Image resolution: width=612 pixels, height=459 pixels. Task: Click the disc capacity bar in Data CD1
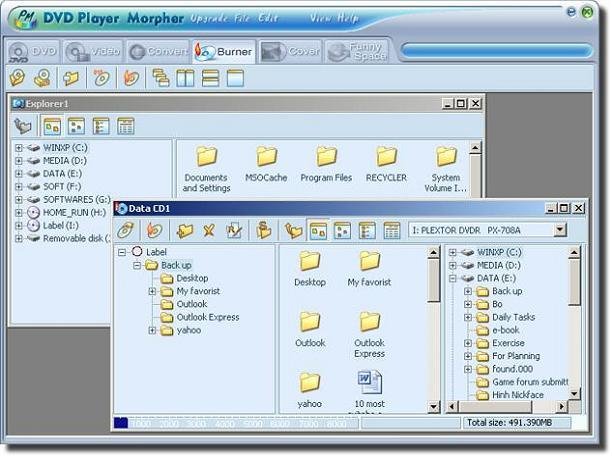[x=236, y=423]
